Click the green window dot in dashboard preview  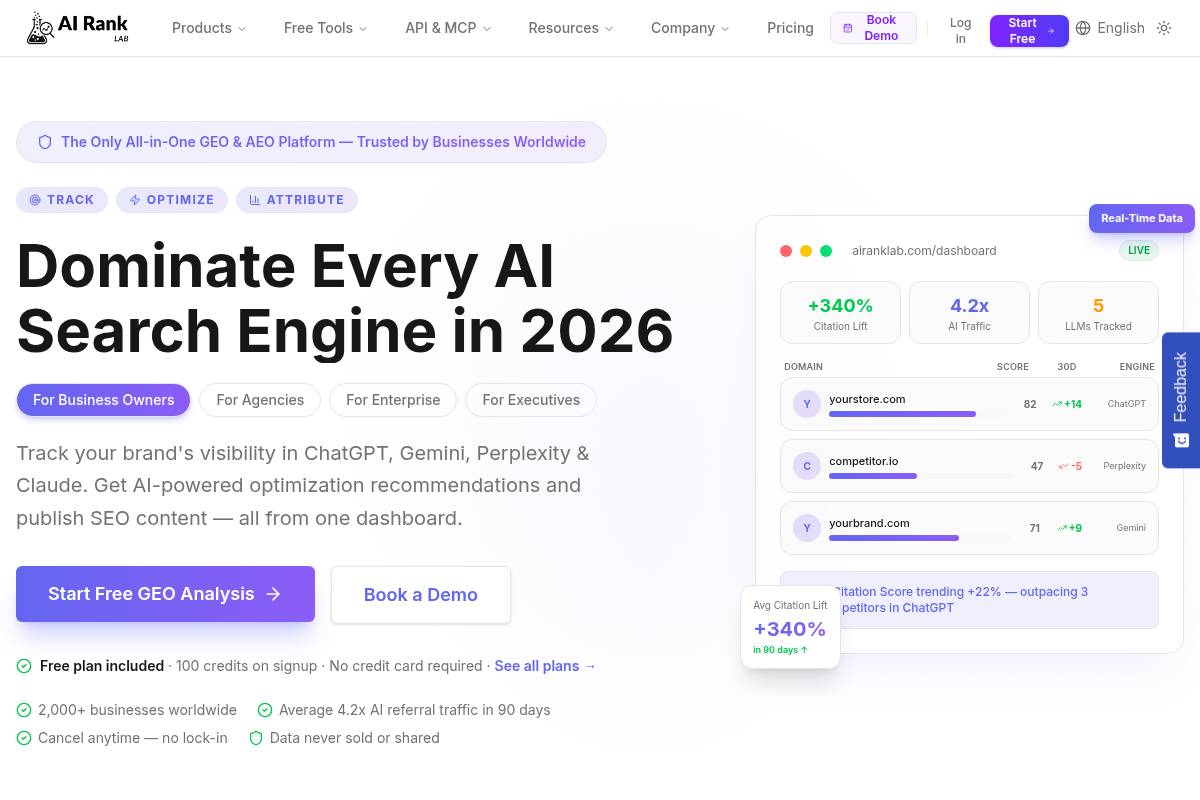[x=826, y=251]
